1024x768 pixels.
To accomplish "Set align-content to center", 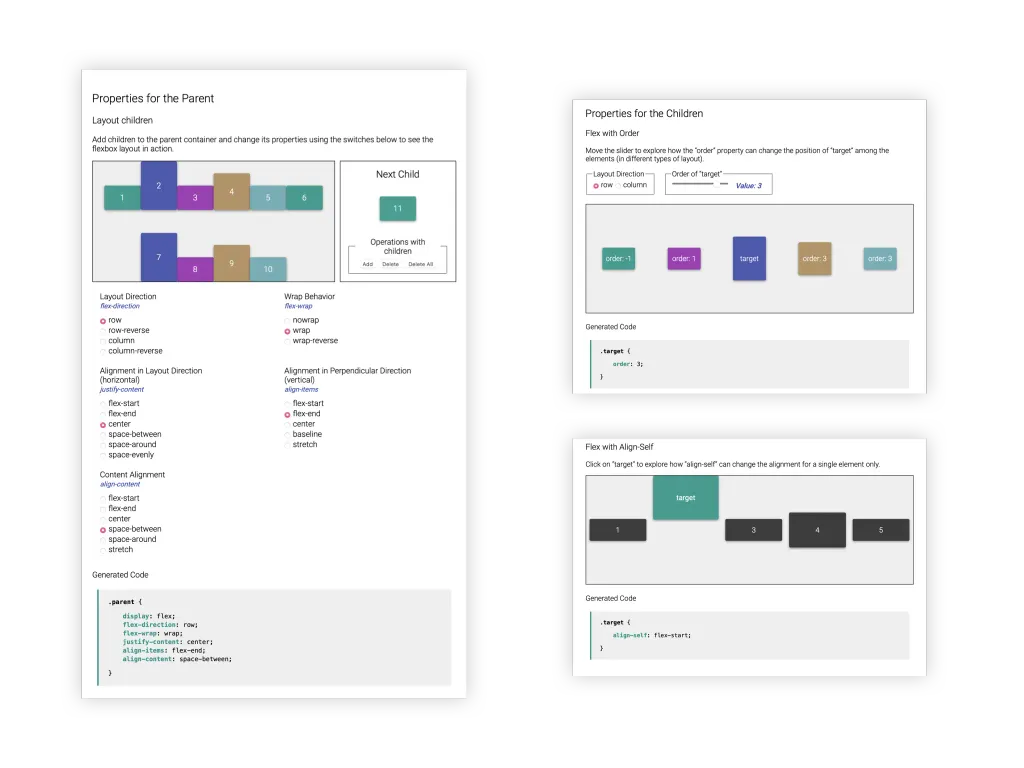I will [x=103, y=519].
